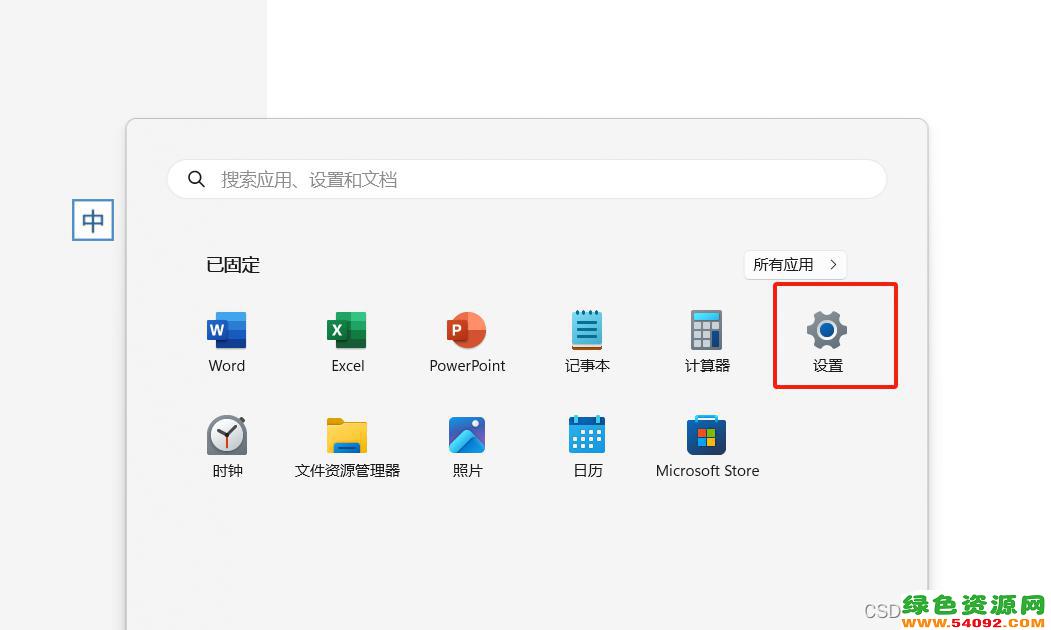Open the 设置 gear icon
1051x630 pixels.
click(826, 330)
